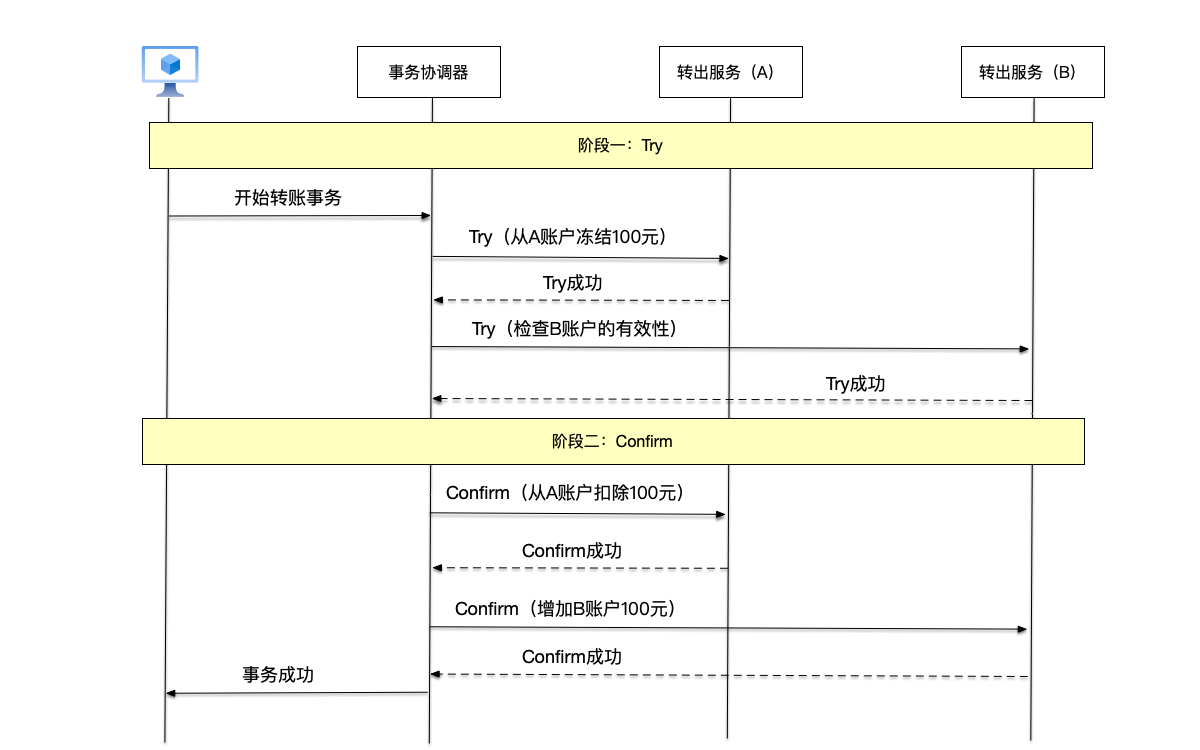1200x750 pixels.
Task: Click the Try（从A账户冻结100元）label
Action: [x=580, y=238]
